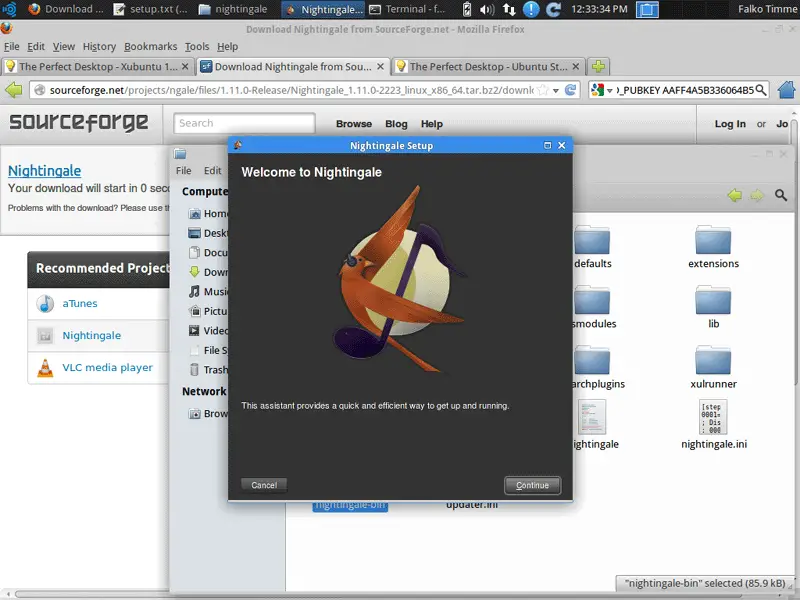Open the network connections tray icon

pos(509,9)
